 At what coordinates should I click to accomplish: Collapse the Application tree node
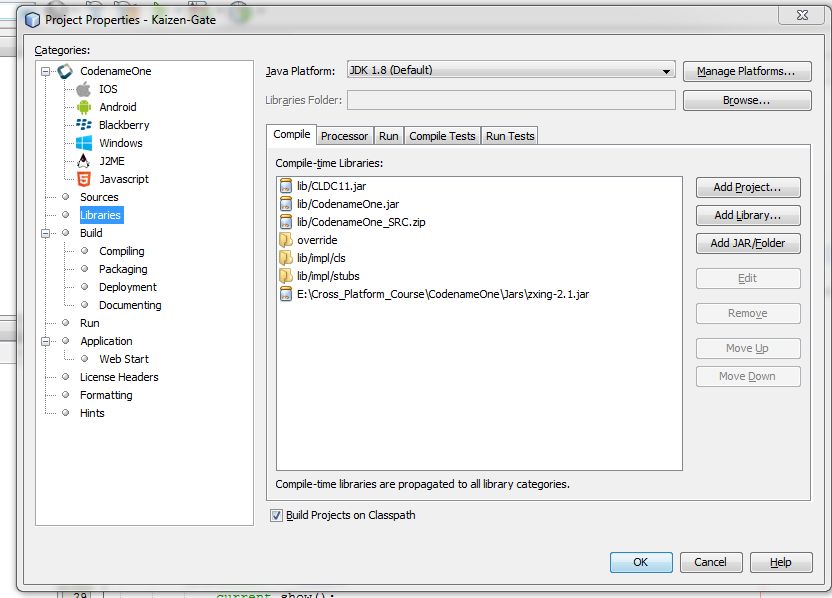point(46,341)
